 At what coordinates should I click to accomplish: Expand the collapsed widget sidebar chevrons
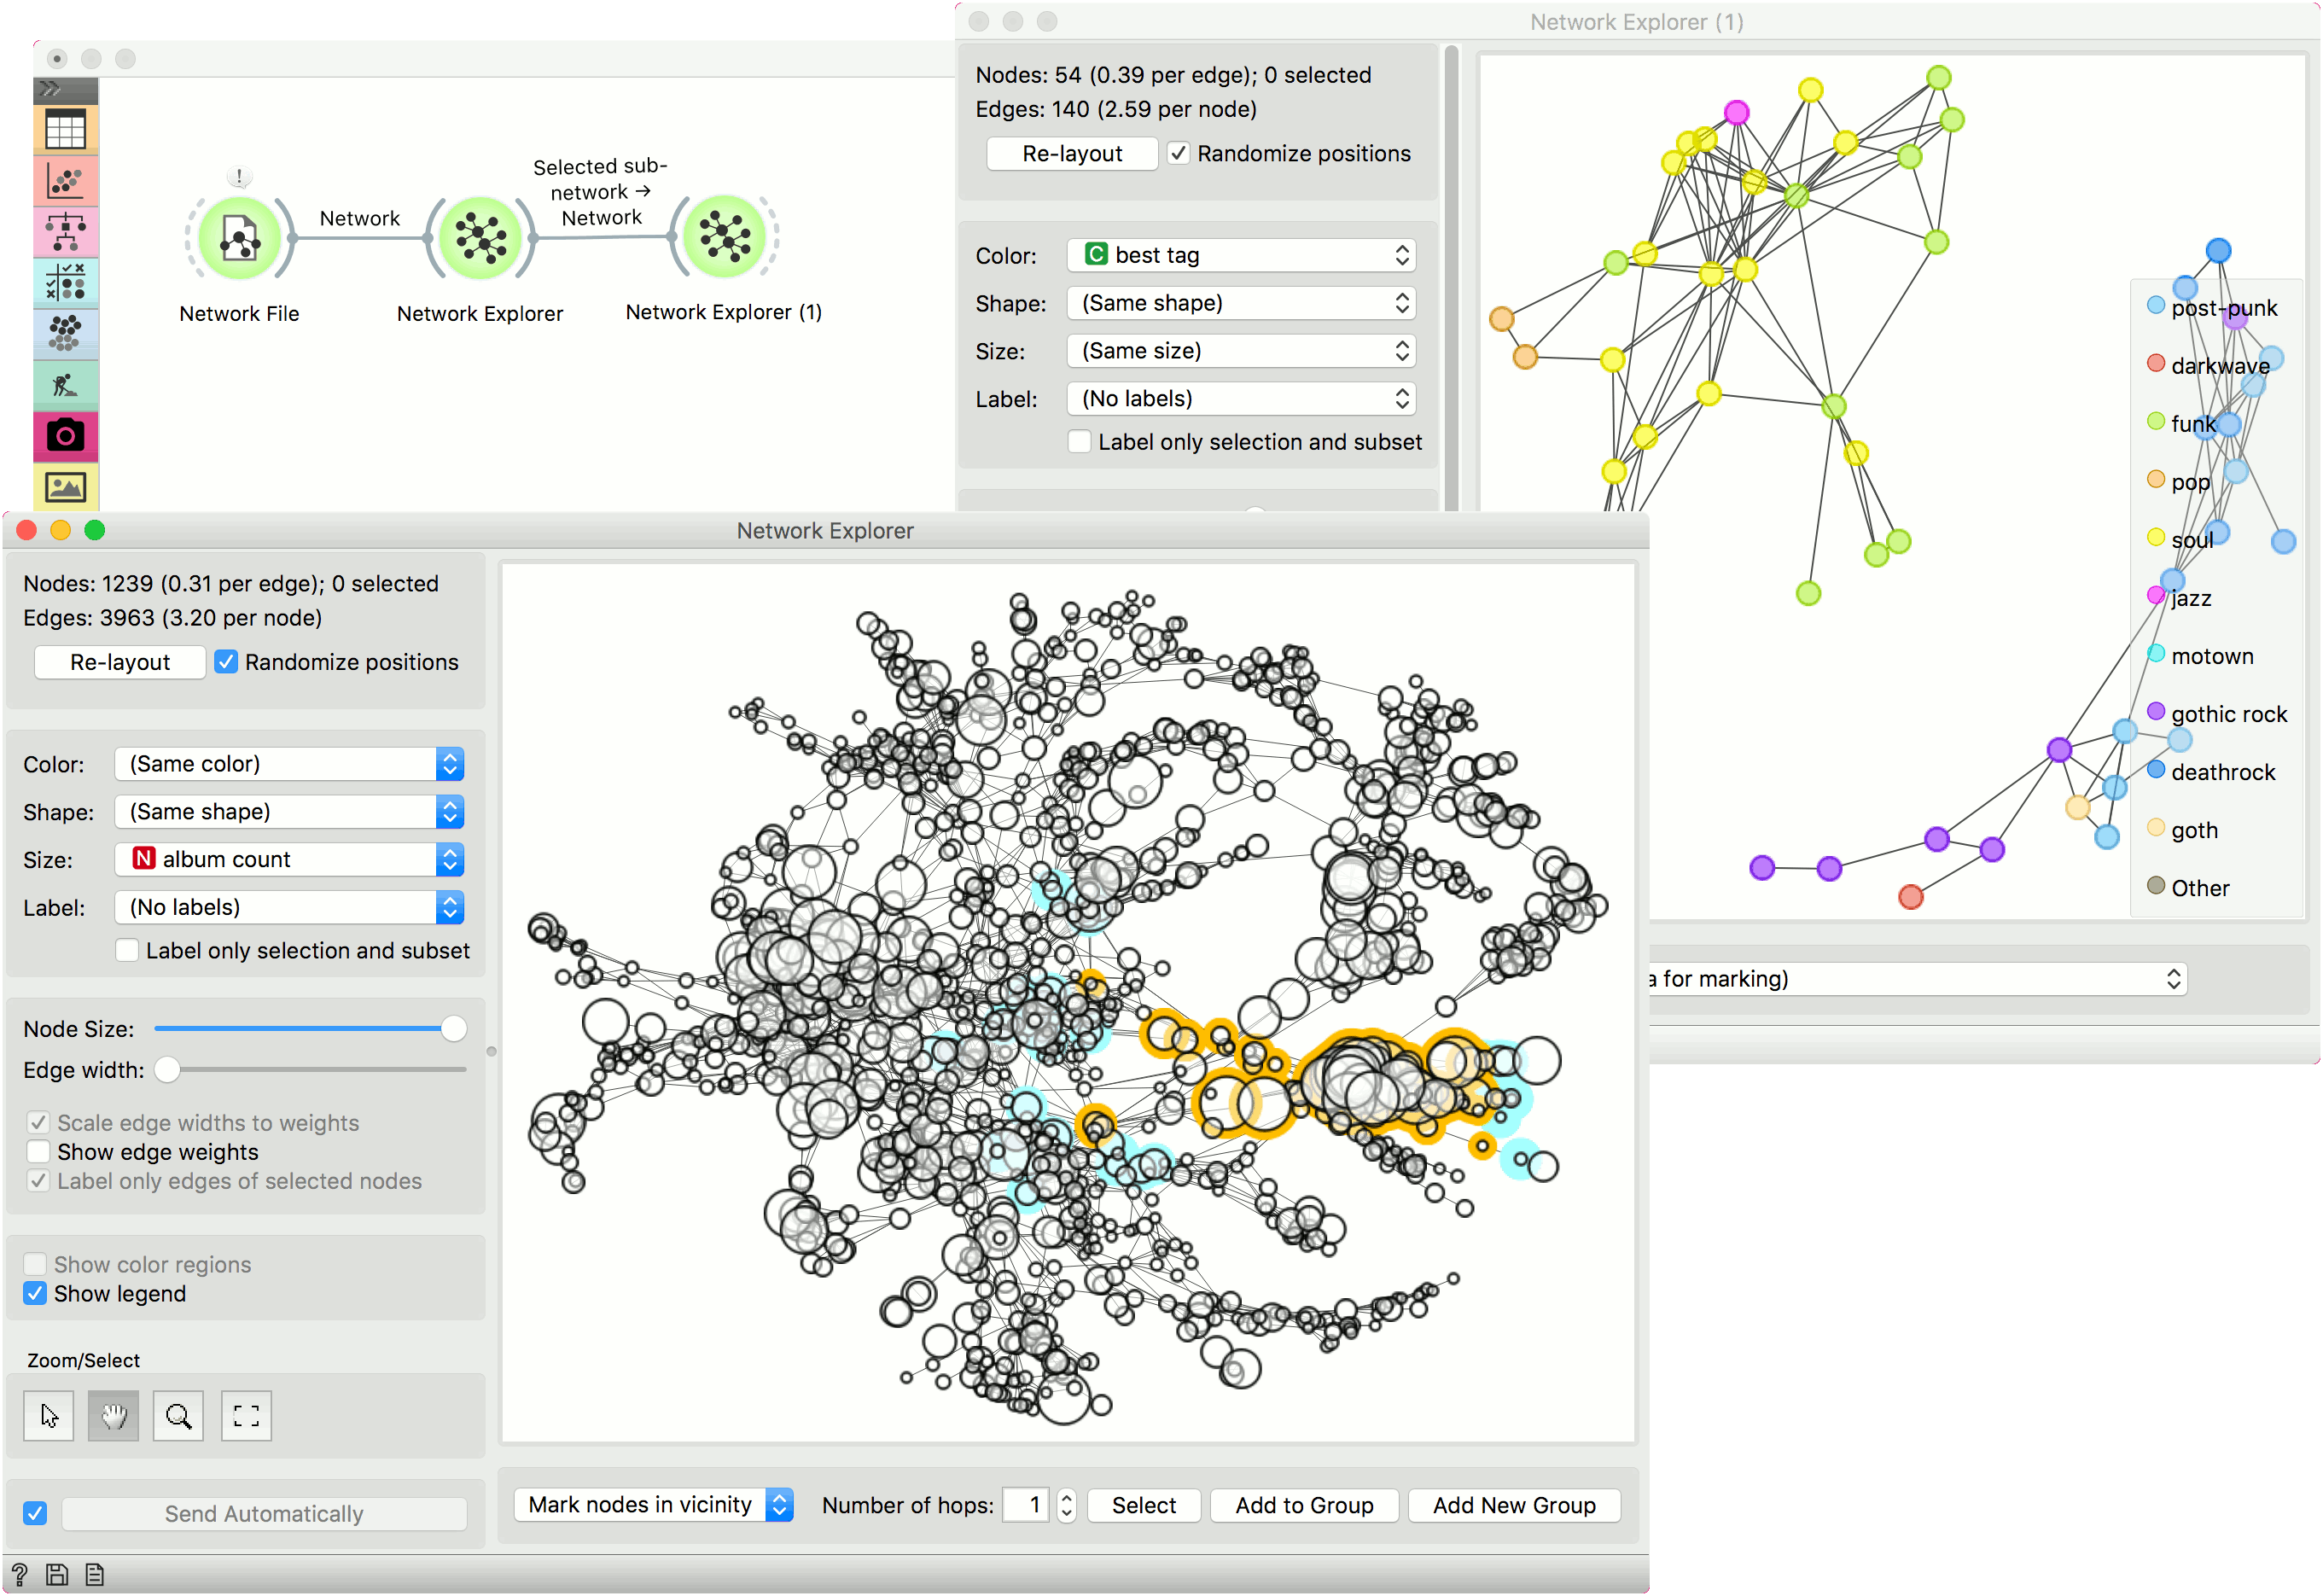click(50, 89)
